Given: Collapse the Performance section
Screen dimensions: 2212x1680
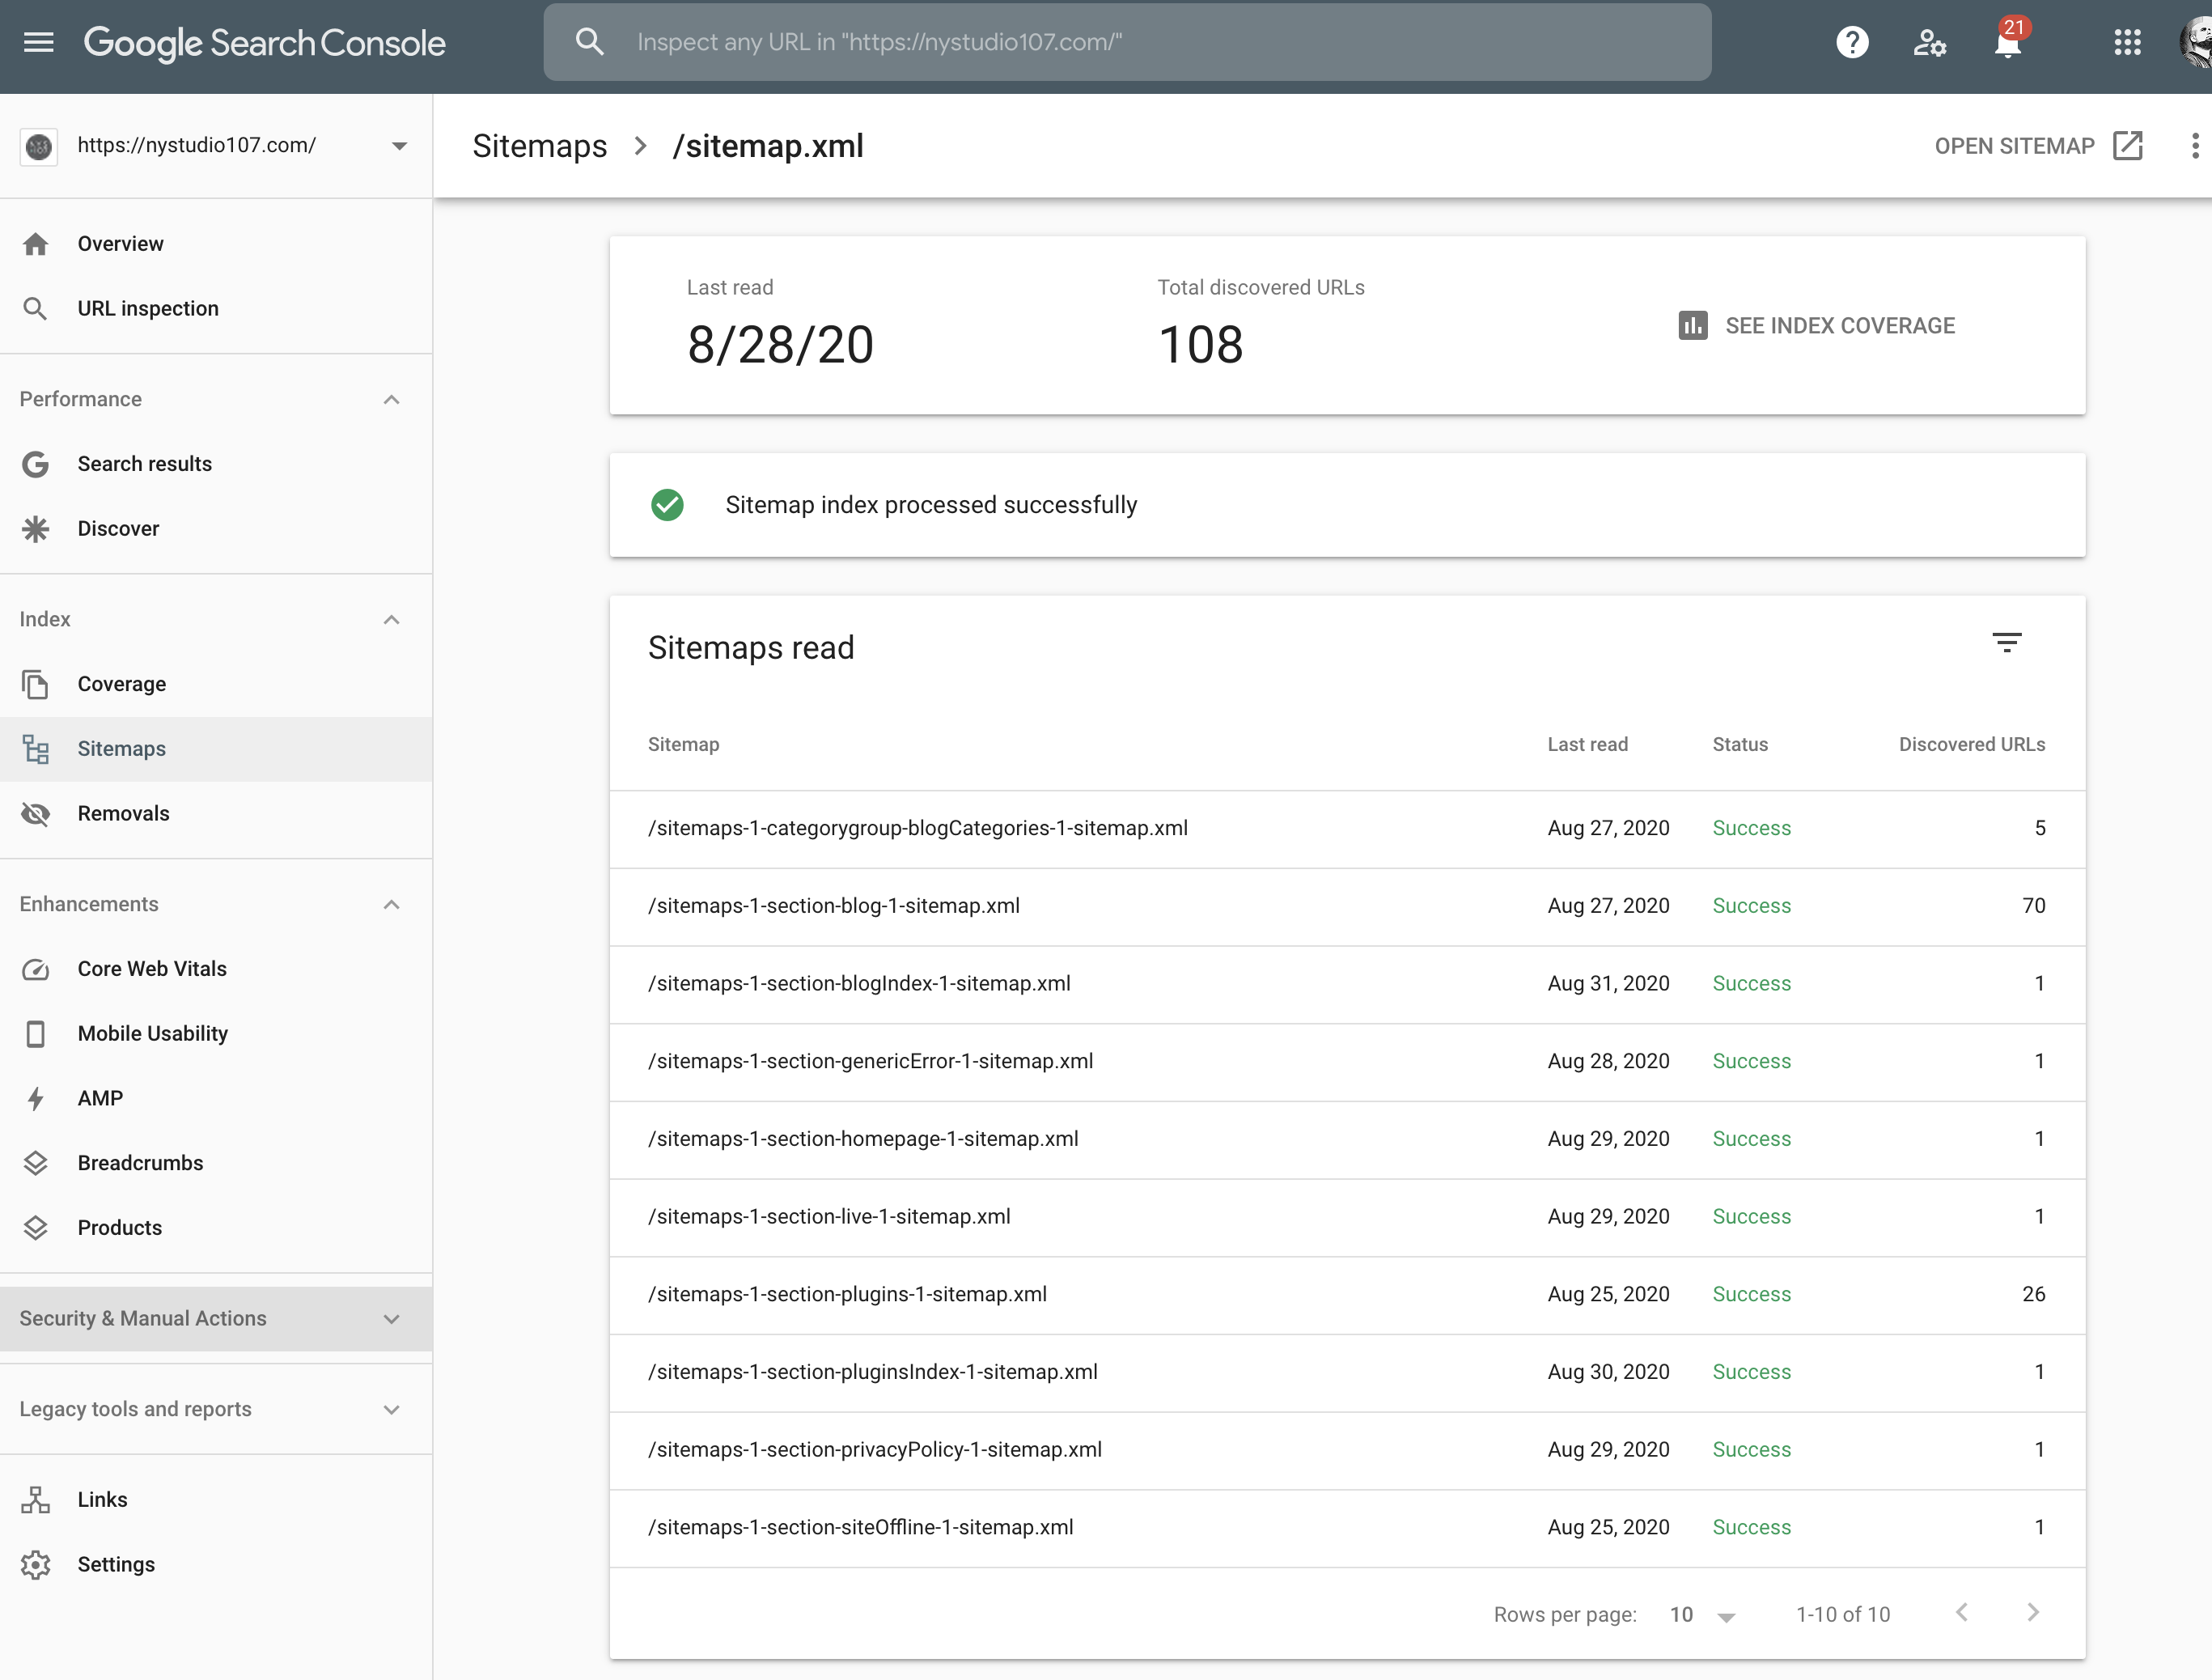Looking at the screenshot, I should [x=391, y=399].
